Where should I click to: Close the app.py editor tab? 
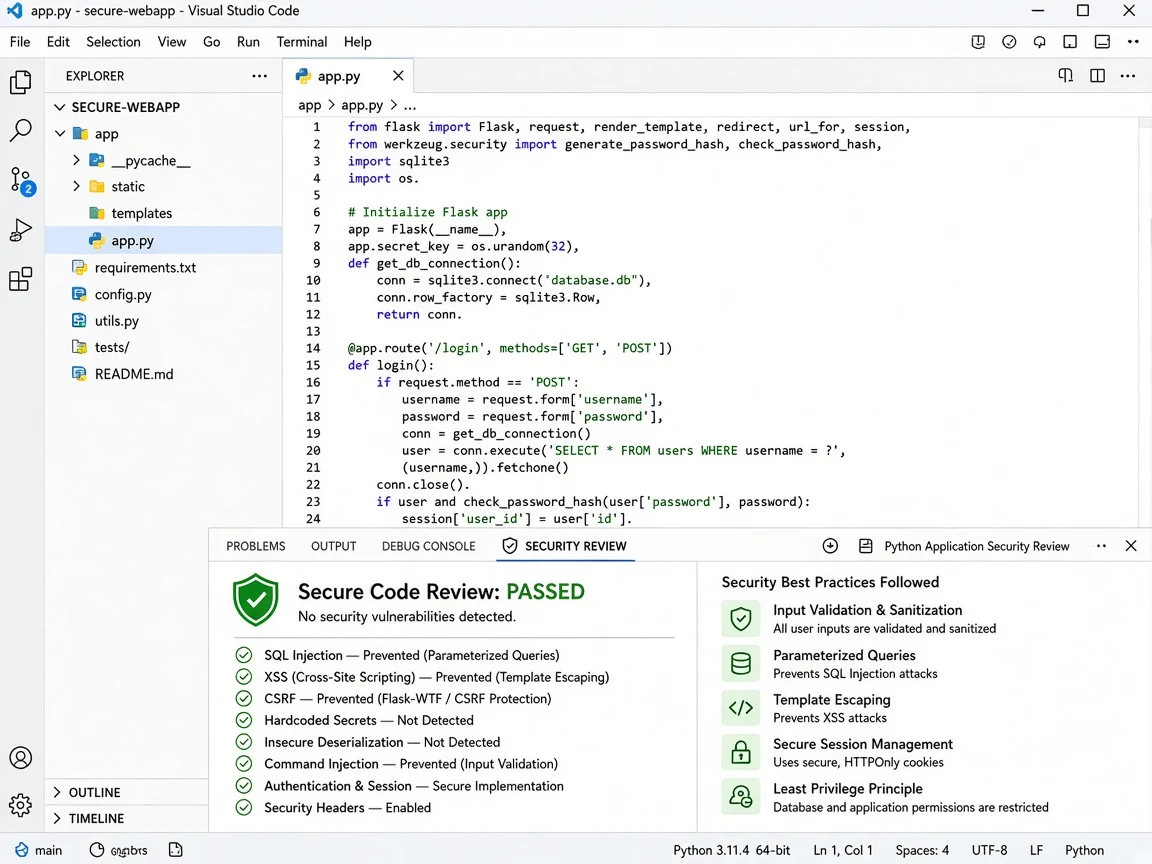(398, 76)
